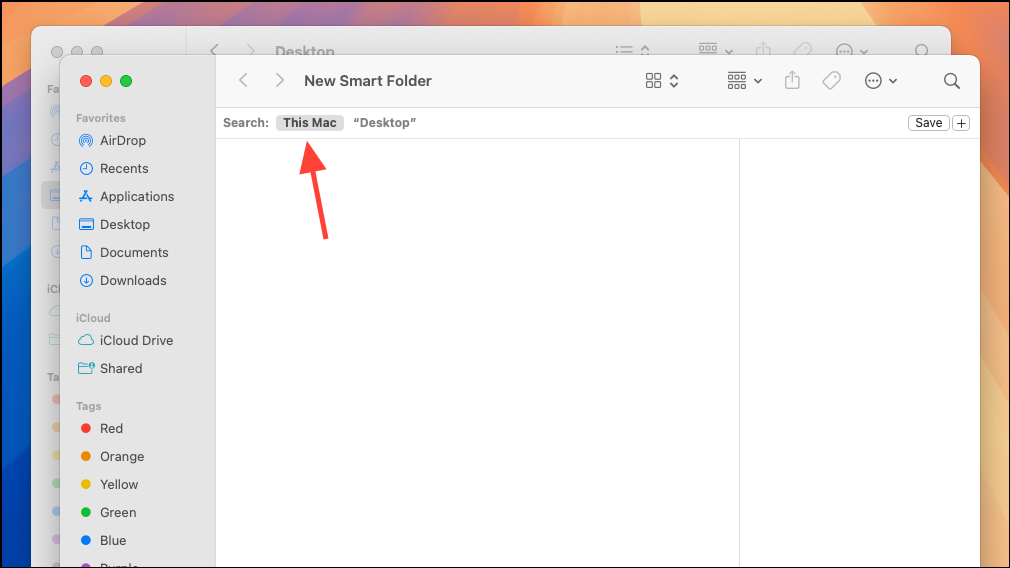
Task: Click the forward arrow in New Smart Folder
Action: [280, 80]
